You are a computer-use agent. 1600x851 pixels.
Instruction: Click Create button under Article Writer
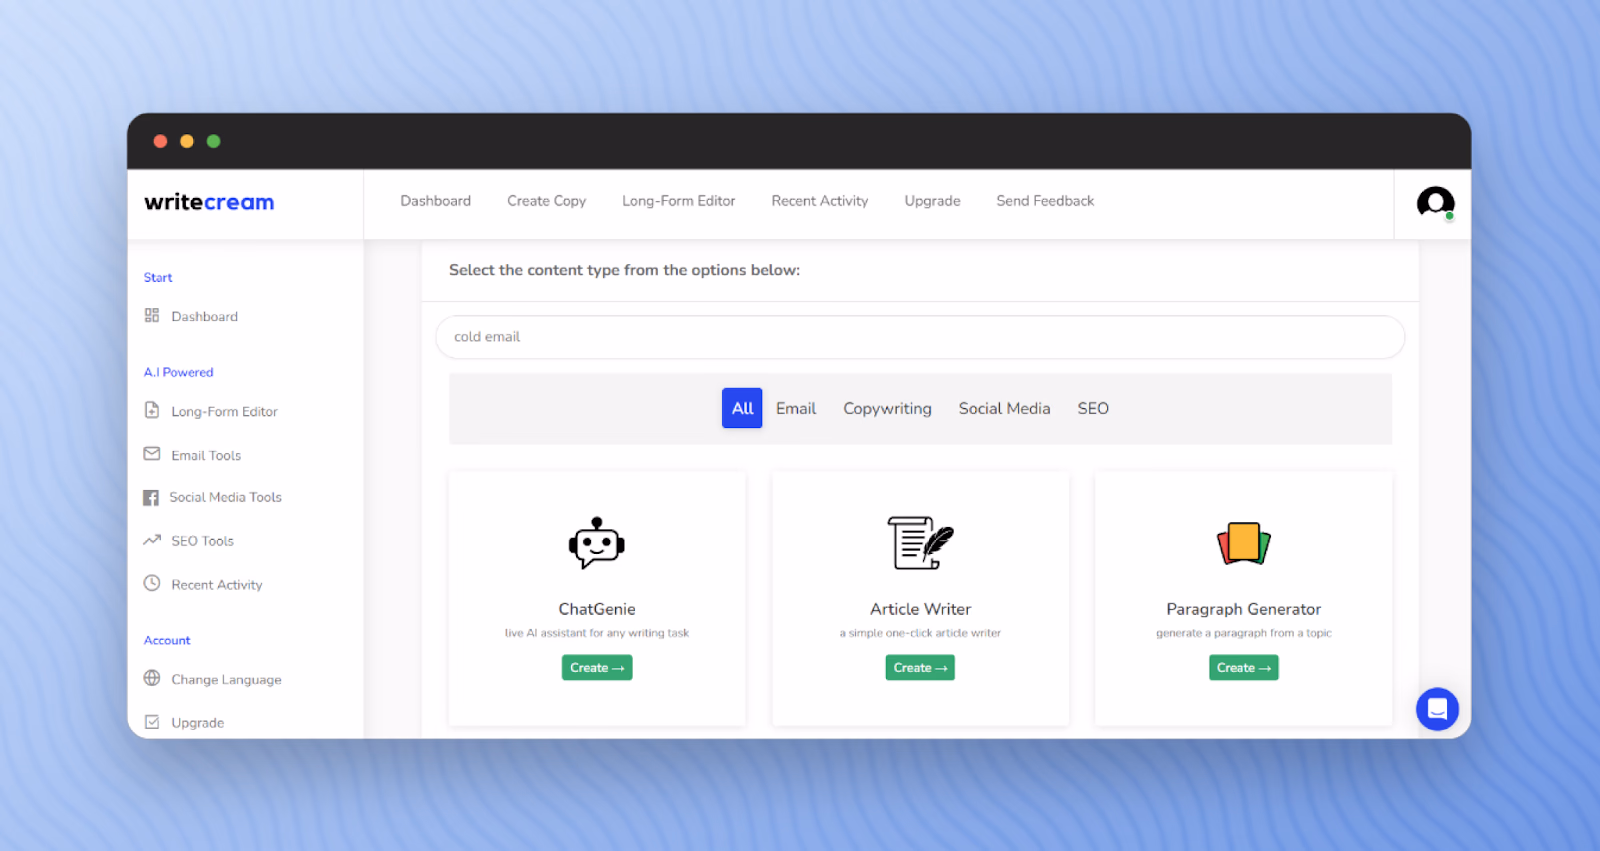click(x=920, y=667)
